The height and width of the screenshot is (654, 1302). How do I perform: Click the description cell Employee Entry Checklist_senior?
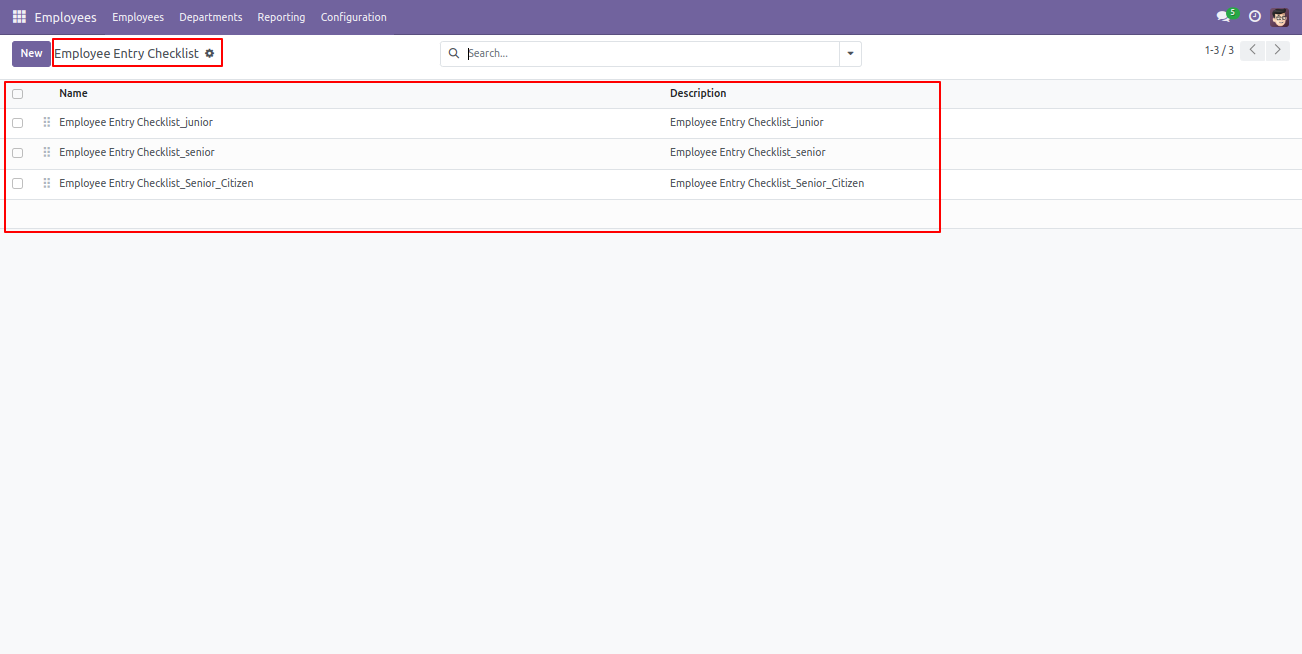(748, 152)
